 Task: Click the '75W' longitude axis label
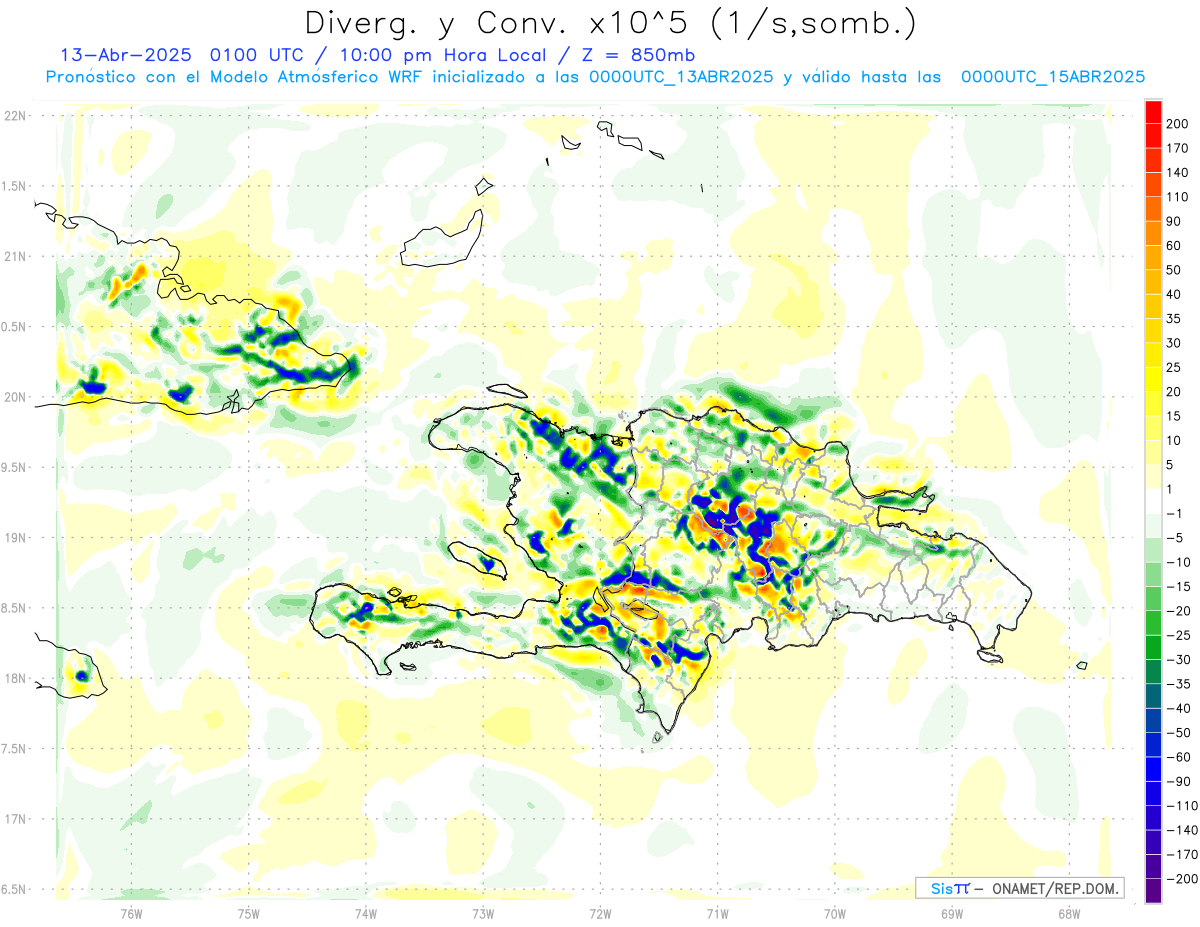coord(249,913)
